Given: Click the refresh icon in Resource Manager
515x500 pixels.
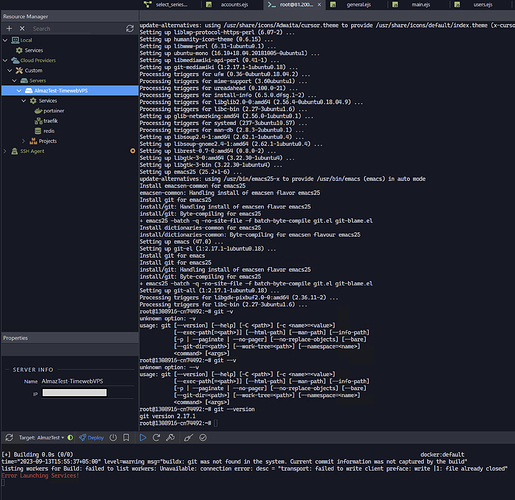Looking at the screenshot, I should (x=130, y=29).
